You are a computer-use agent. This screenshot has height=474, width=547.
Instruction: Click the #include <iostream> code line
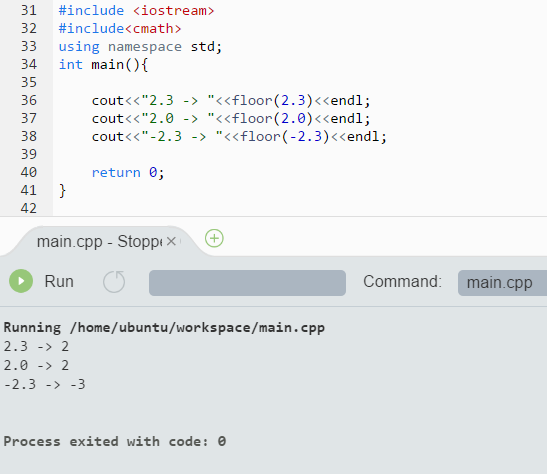tap(136, 10)
